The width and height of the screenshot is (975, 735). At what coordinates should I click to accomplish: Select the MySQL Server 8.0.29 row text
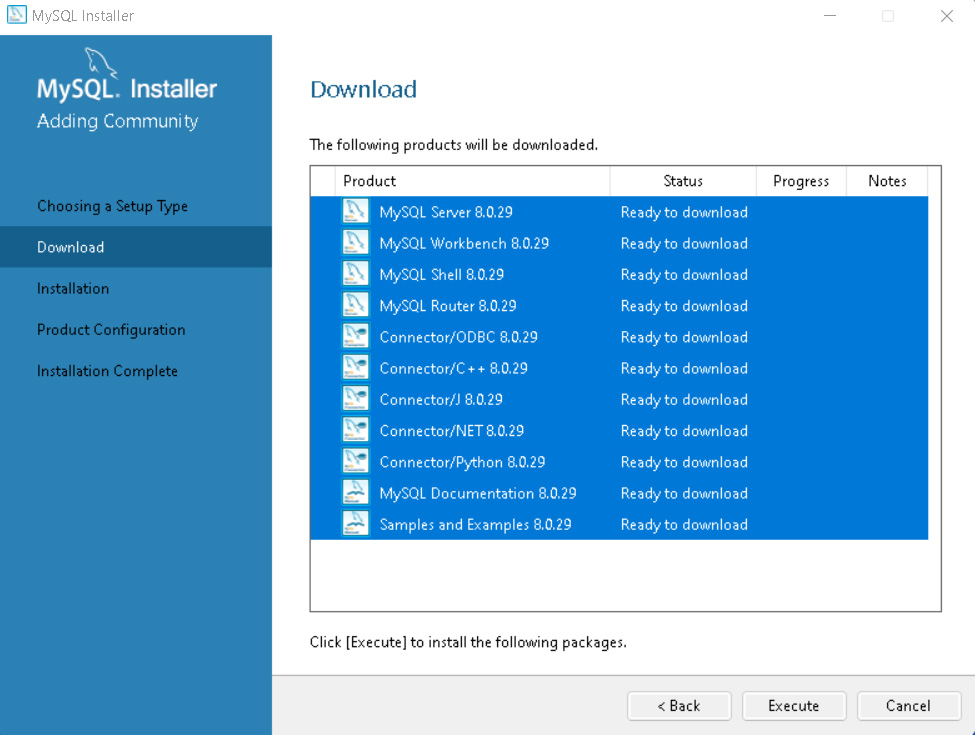click(x=446, y=212)
